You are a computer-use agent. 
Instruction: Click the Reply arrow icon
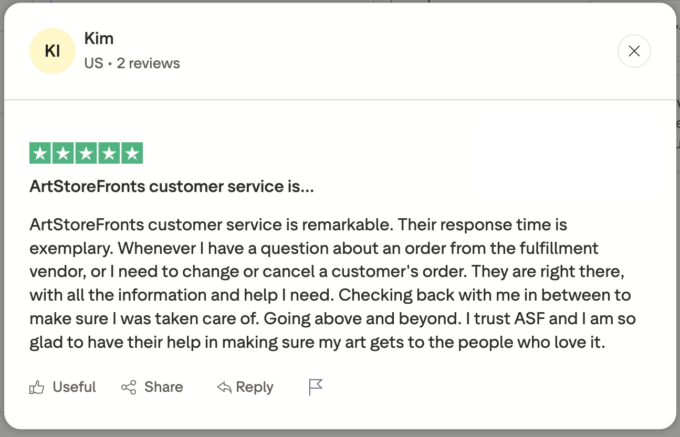tap(224, 387)
